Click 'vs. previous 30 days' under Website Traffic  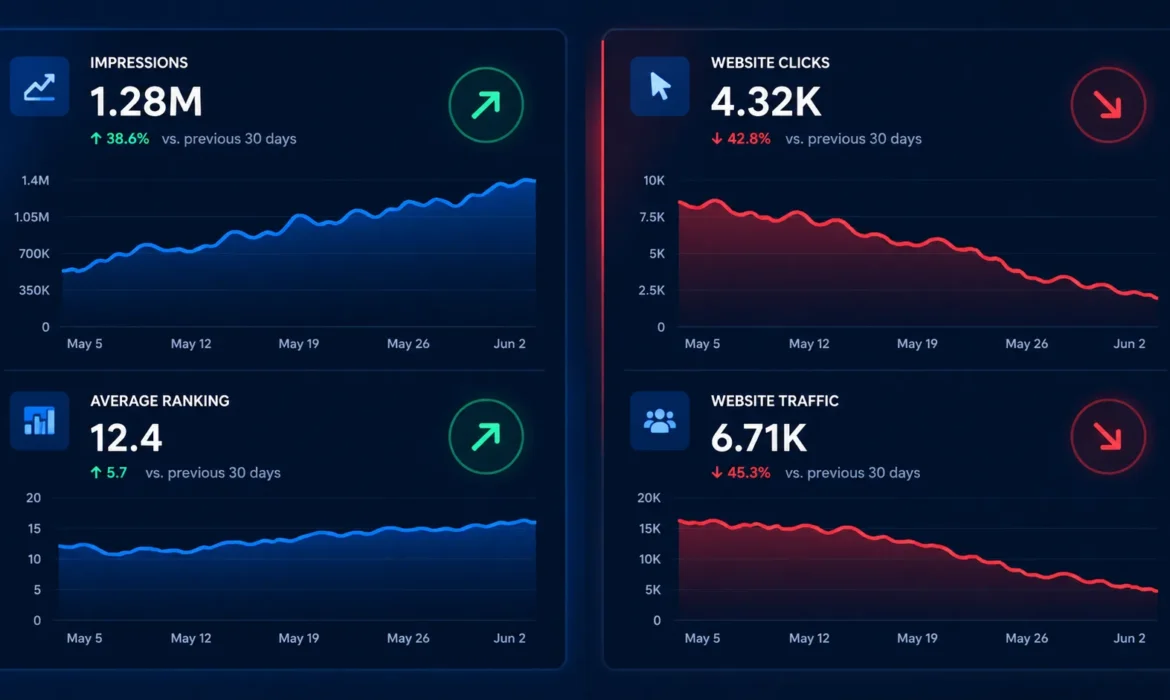pyautogui.click(x=852, y=472)
